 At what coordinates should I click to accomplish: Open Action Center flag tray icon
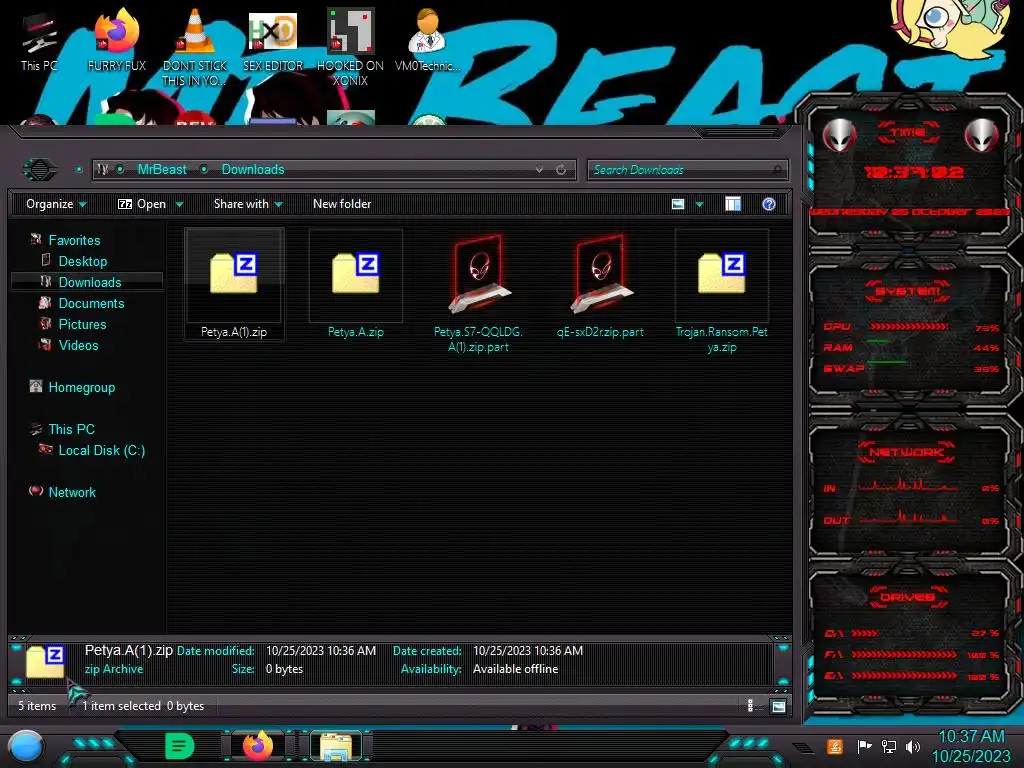pos(864,746)
